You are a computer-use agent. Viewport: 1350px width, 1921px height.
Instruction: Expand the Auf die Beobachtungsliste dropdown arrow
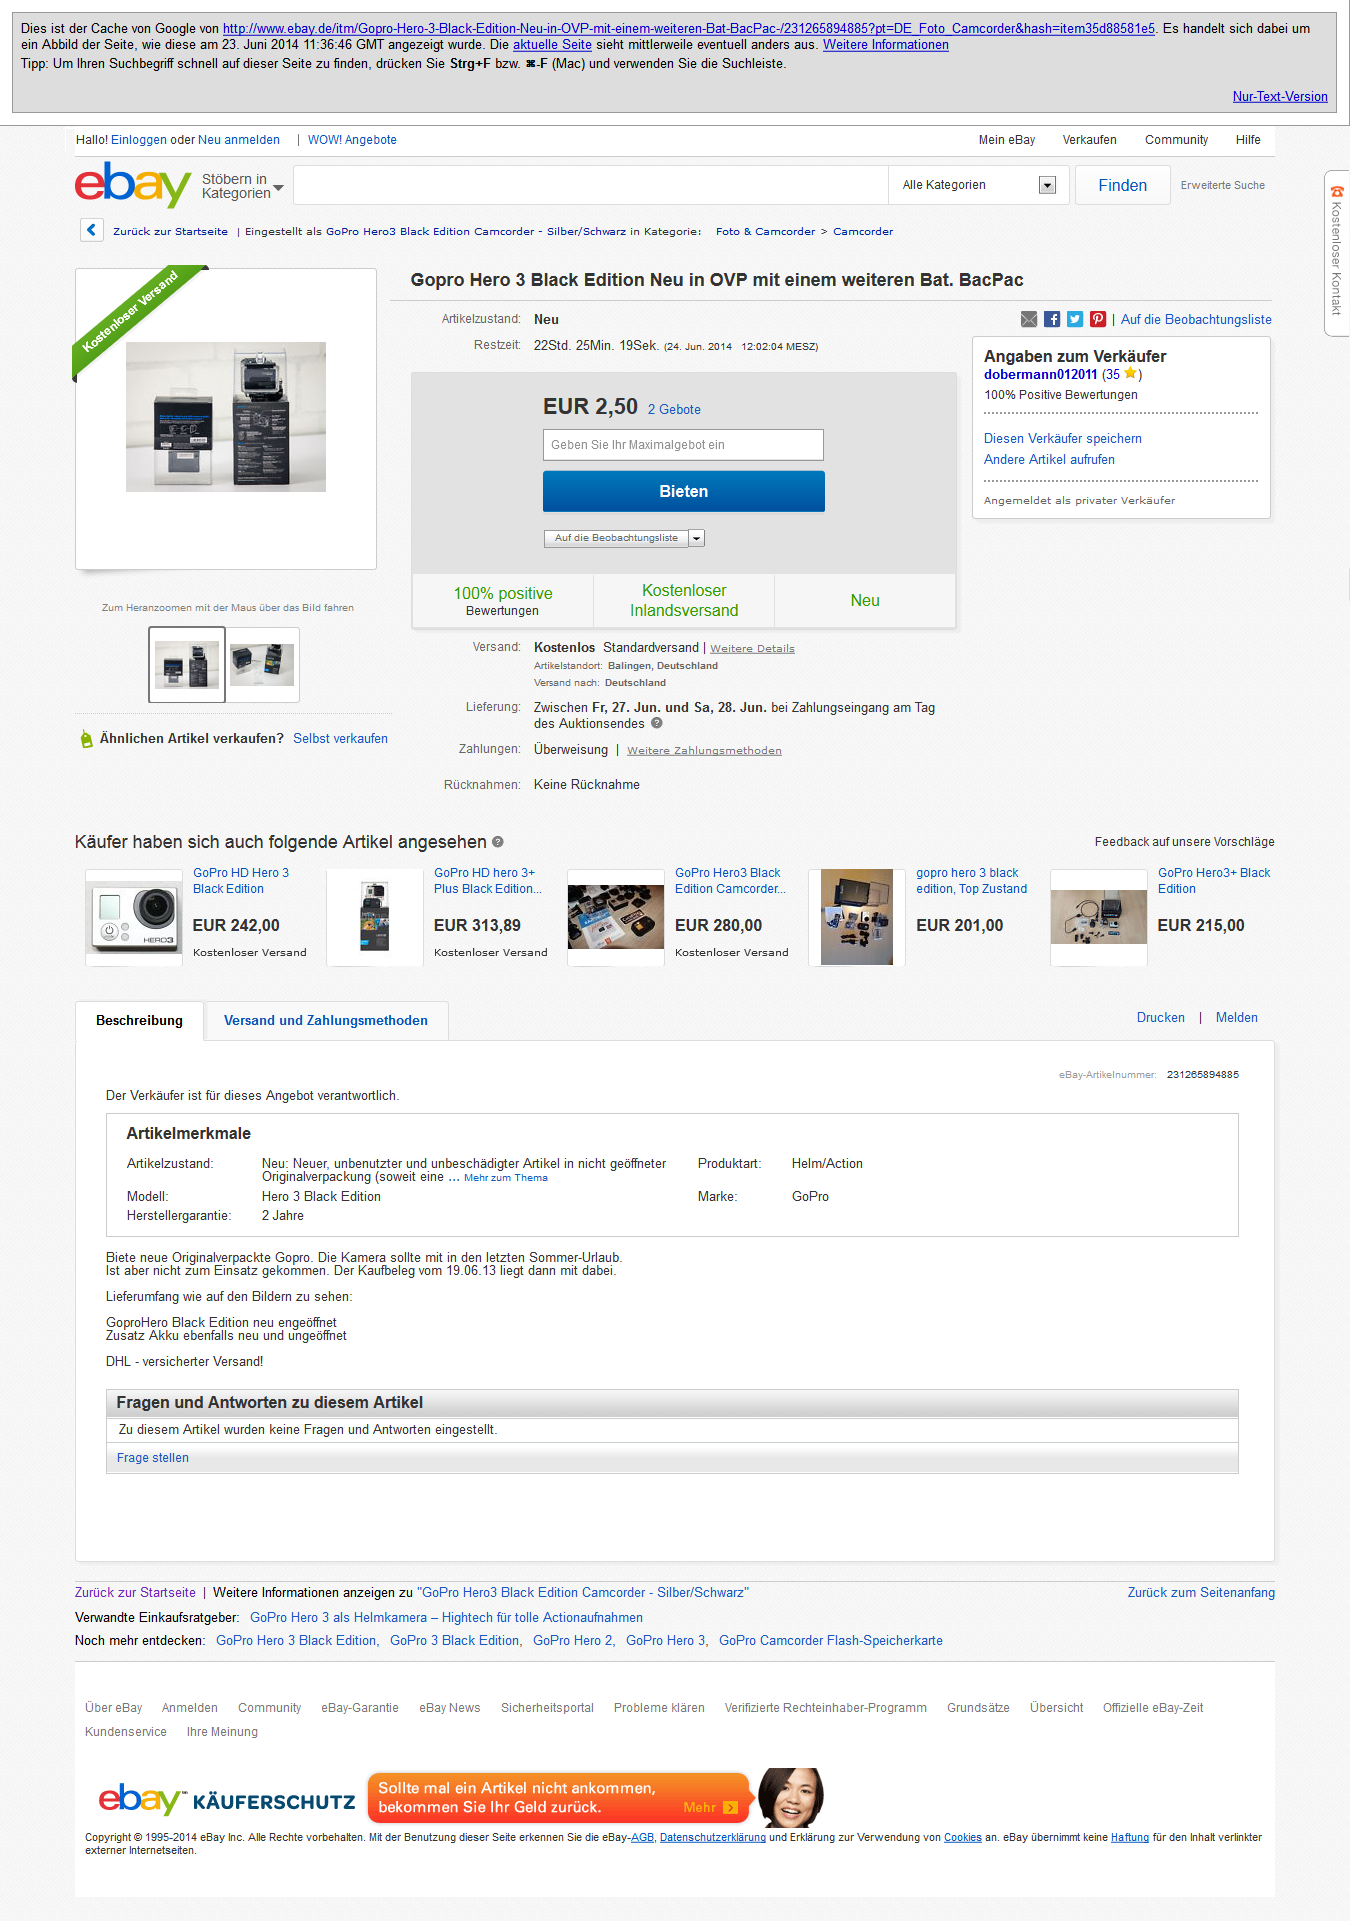click(697, 538)
